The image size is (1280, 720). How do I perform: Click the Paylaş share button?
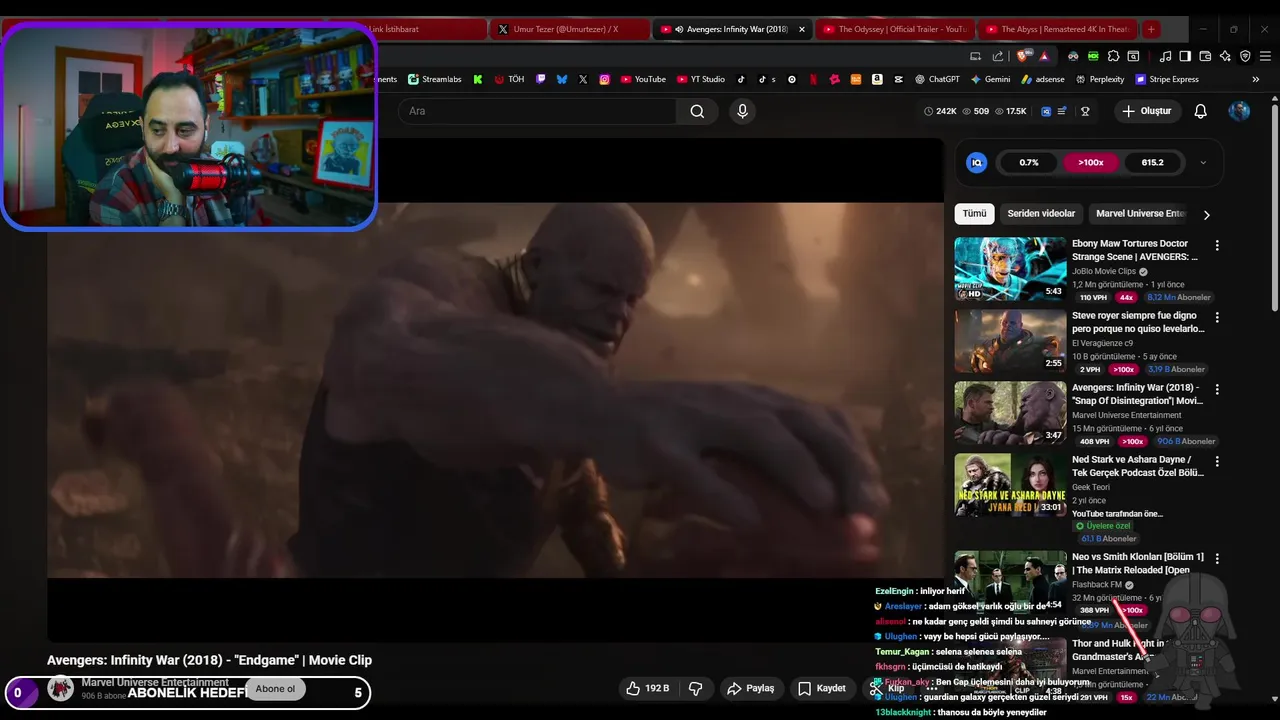click(751, 688)
